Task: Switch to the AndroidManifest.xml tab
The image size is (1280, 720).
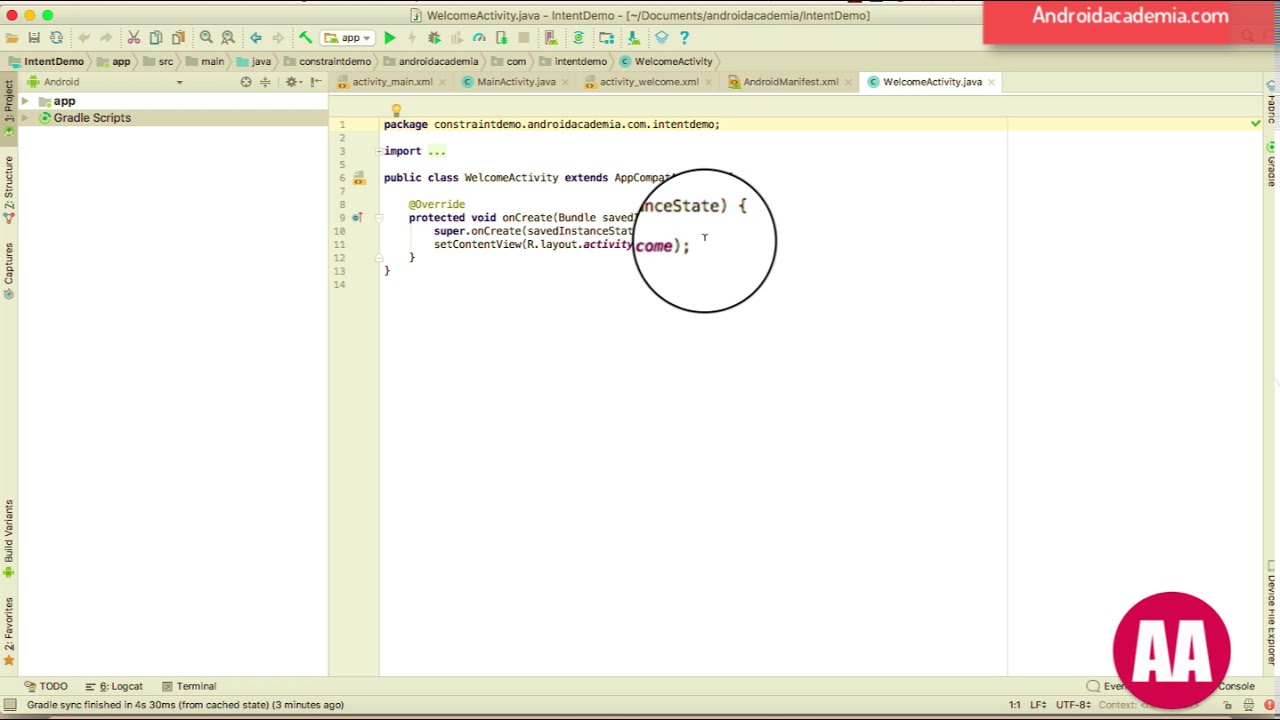Action: pos(790,82)
